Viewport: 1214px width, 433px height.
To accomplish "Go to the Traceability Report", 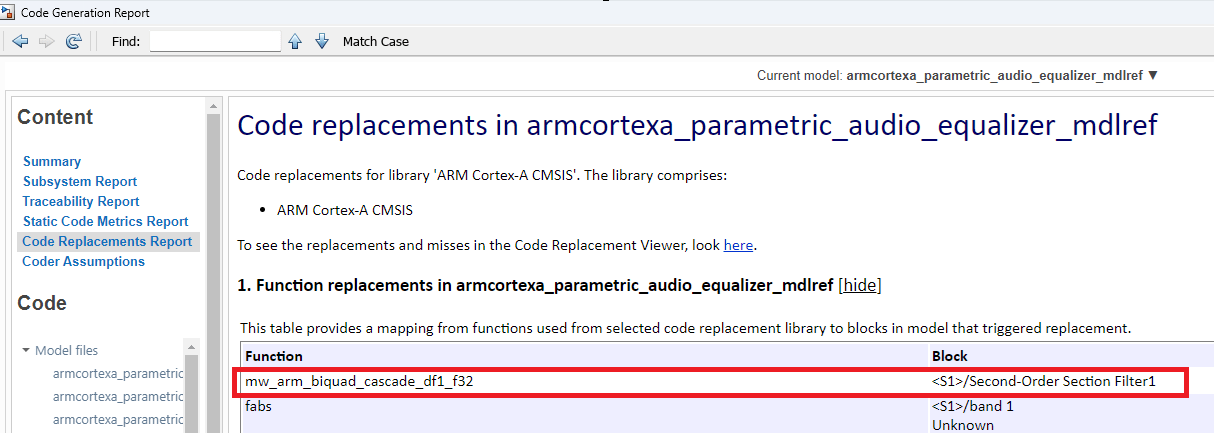I will click(81, 201).
